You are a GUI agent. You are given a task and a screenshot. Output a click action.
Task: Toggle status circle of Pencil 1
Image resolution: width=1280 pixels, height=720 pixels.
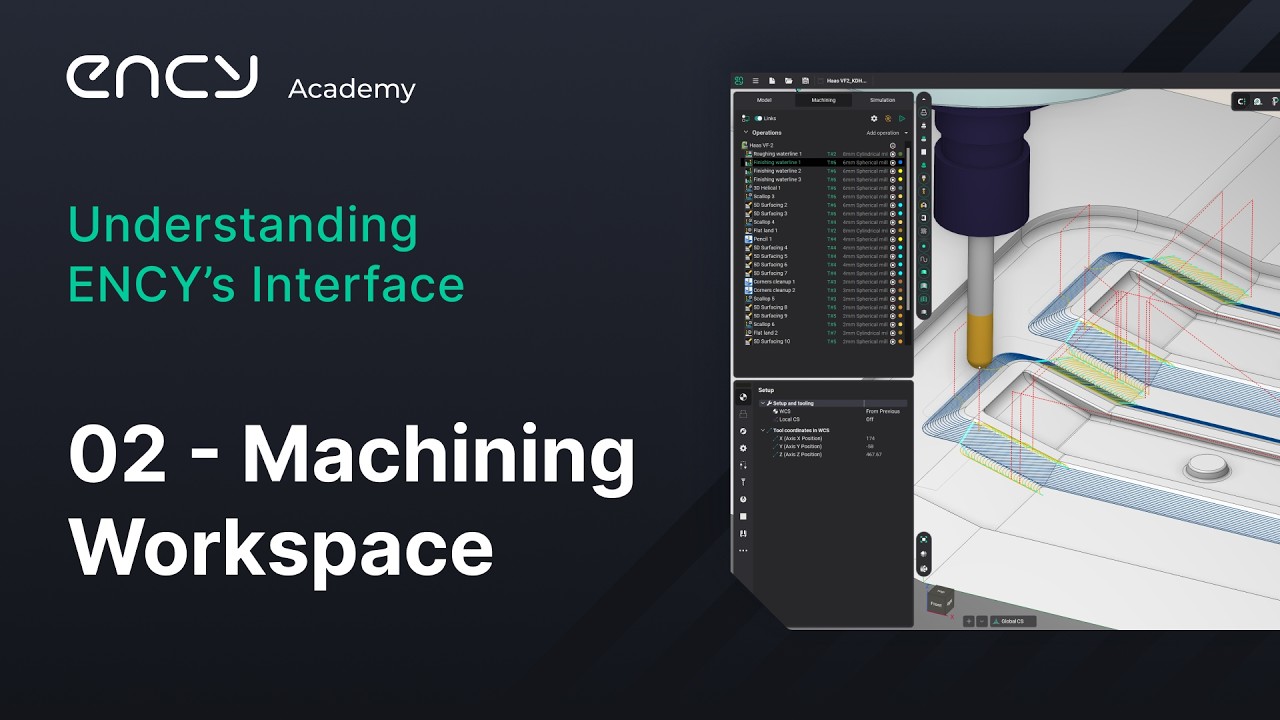(x=893, y=239)
